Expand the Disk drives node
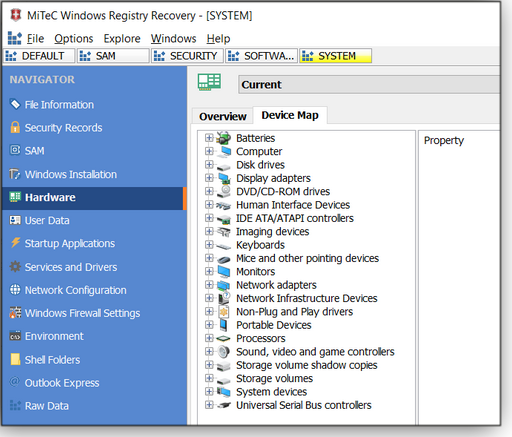 click(x=209, y=164)
